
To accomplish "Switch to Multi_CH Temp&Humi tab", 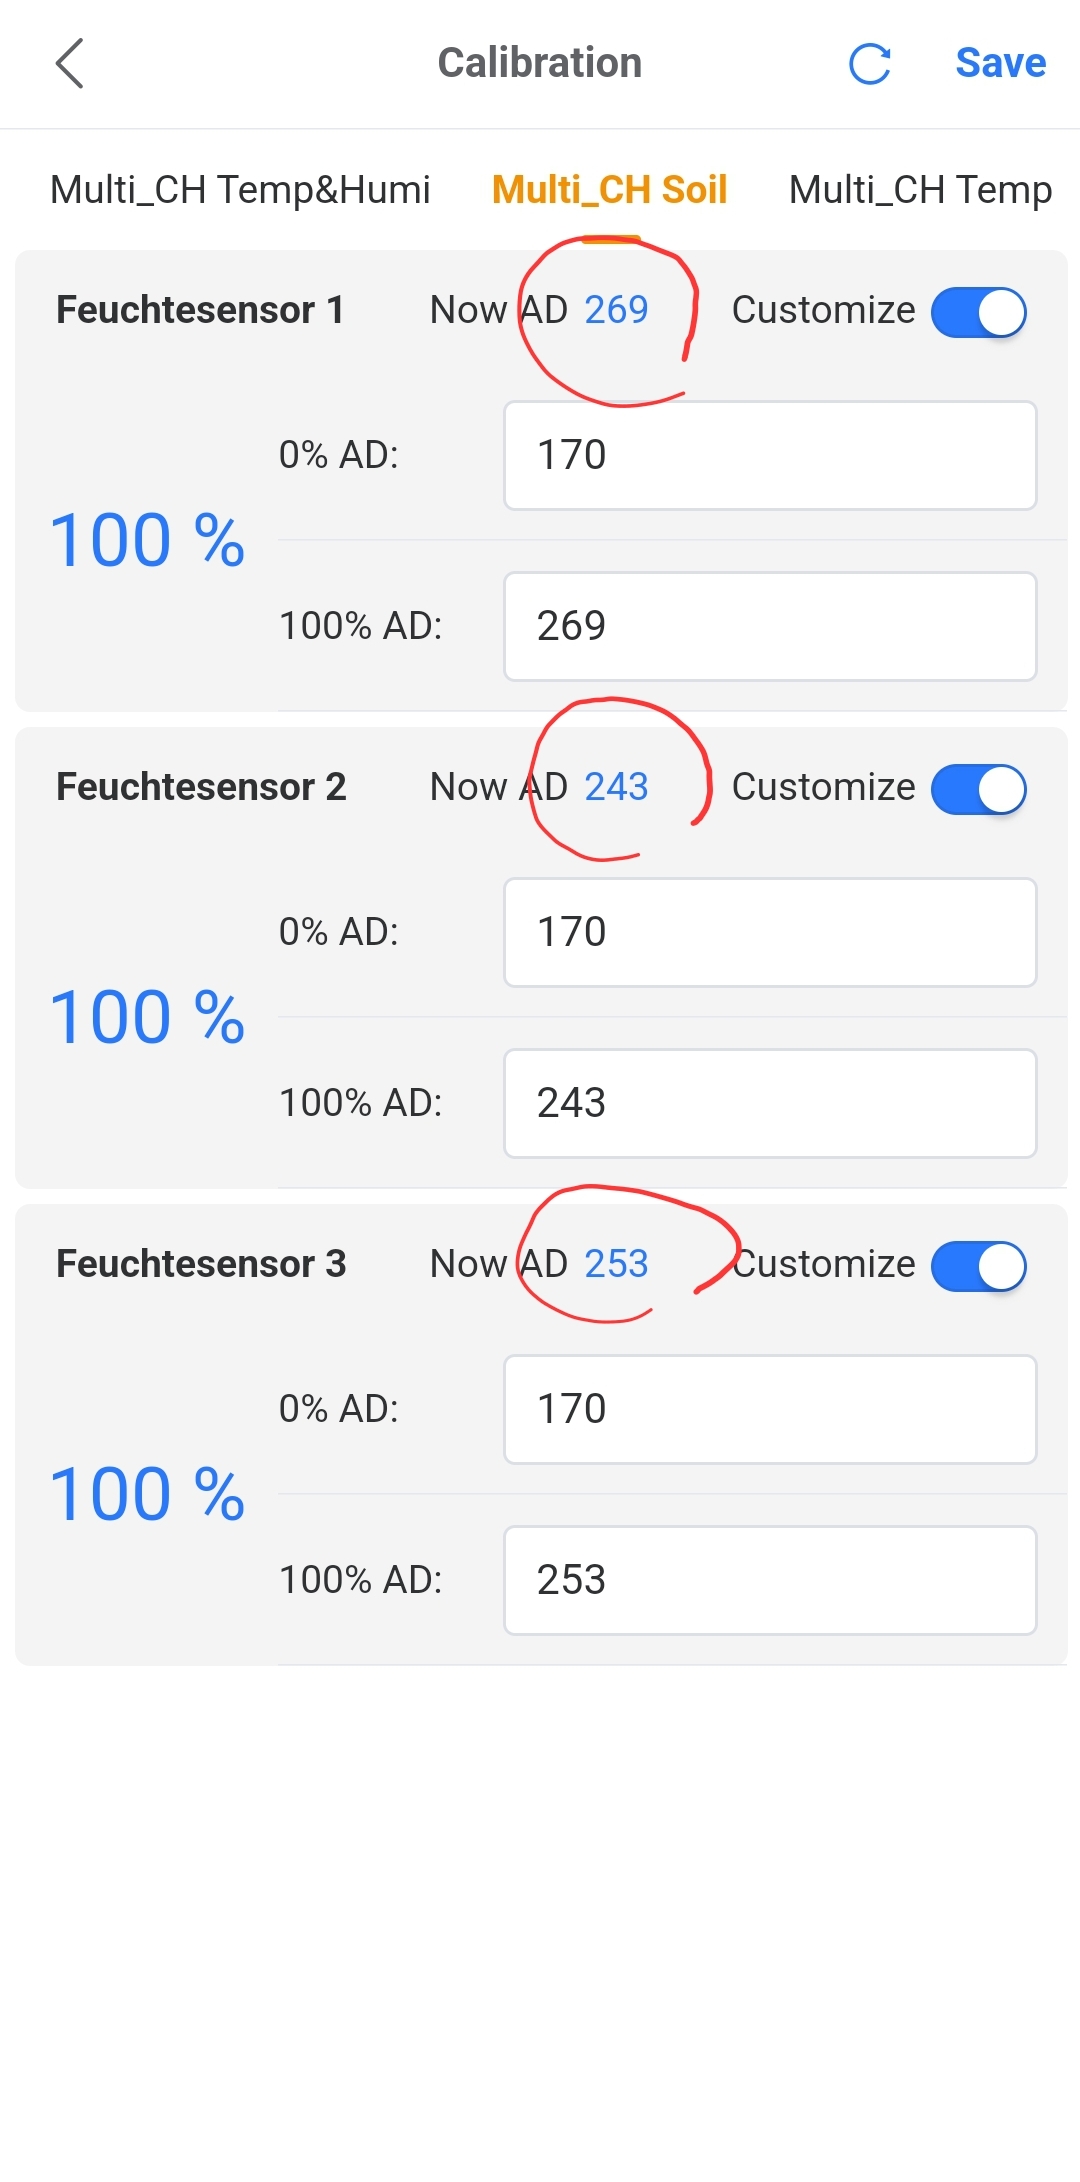I will [x=240, y=190].
